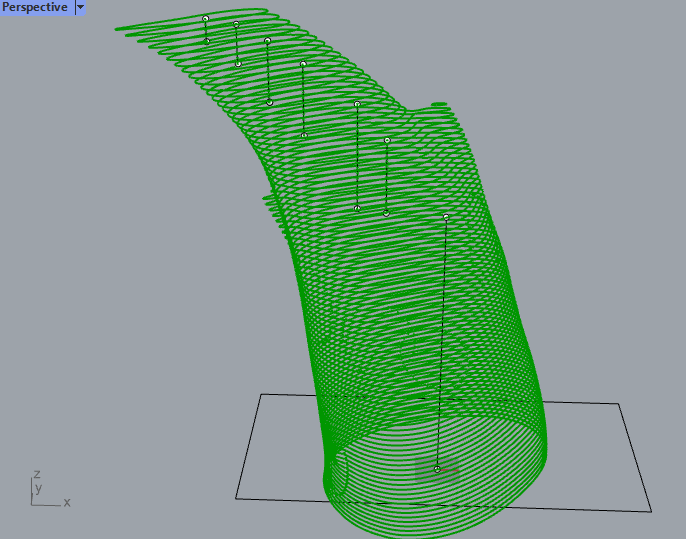Click the Perspective viewport title label
Image resolution: width=686 pixels, height=539 pixels.
point(35,7)
